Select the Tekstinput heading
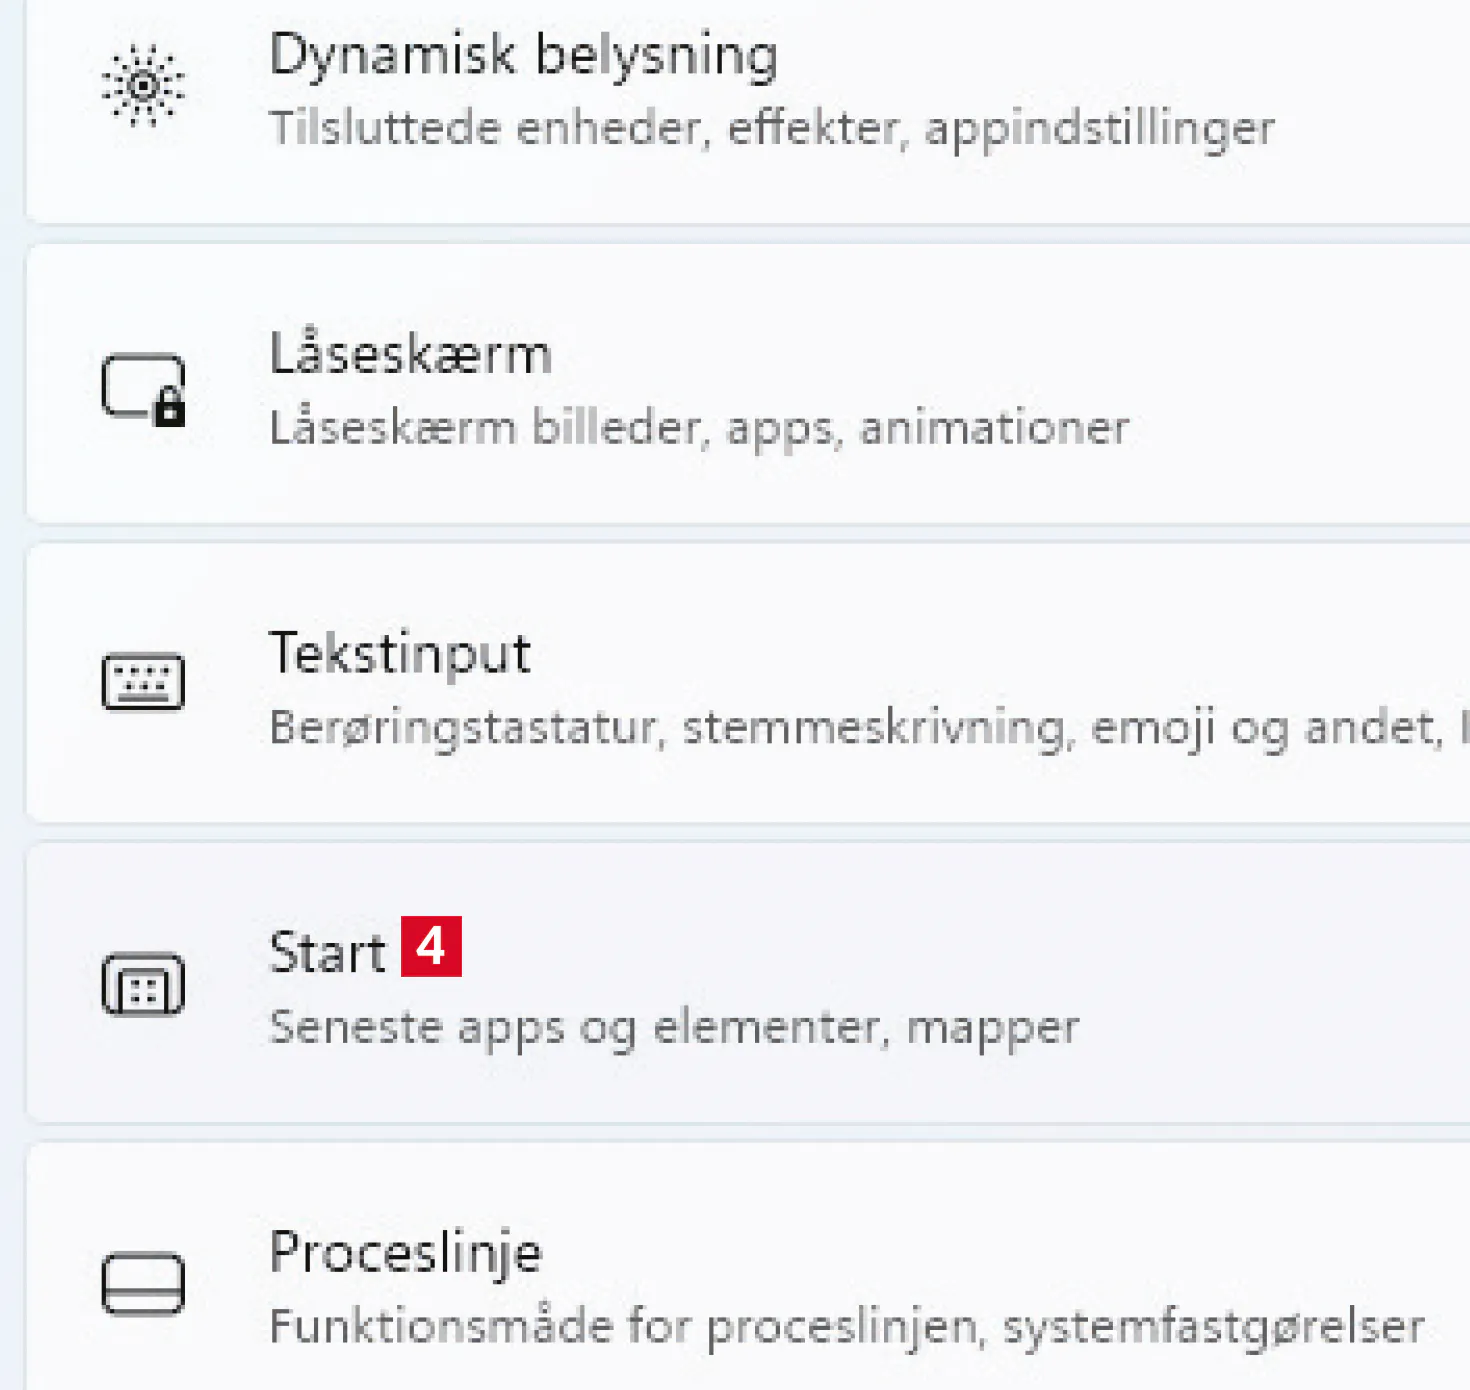This screenshot has width=1470, height=1390. coord(399,654)
